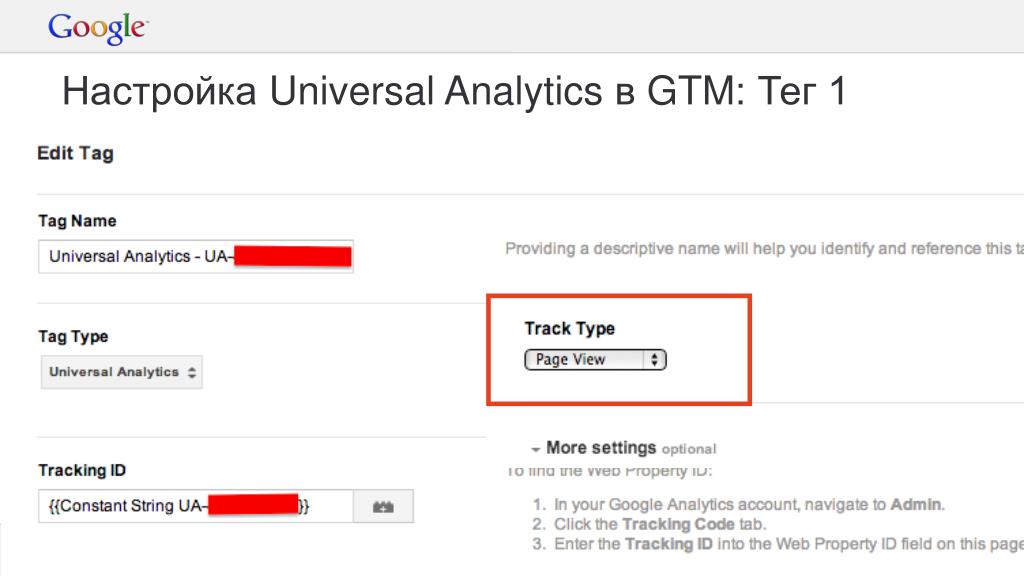Click into the Tracking ID input field

click(196, 506)
